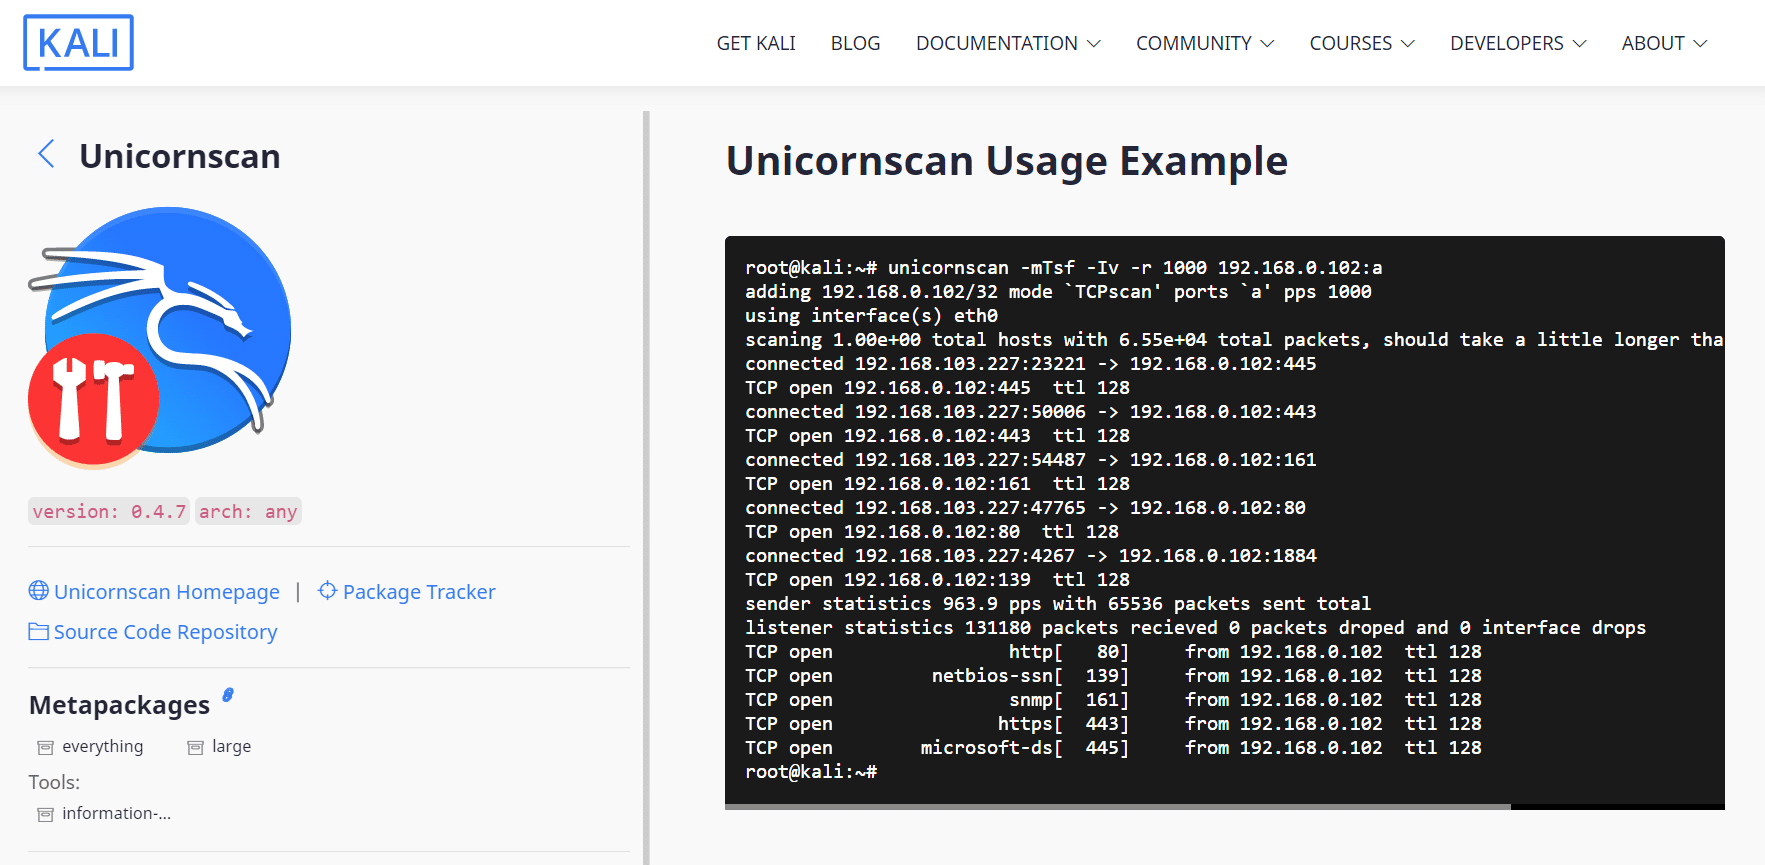Image resolution: width=1765 pixels, height=865 pixels.
Task: Expand the DEVELOPERS dropdown
Action: coord(1518,43)
